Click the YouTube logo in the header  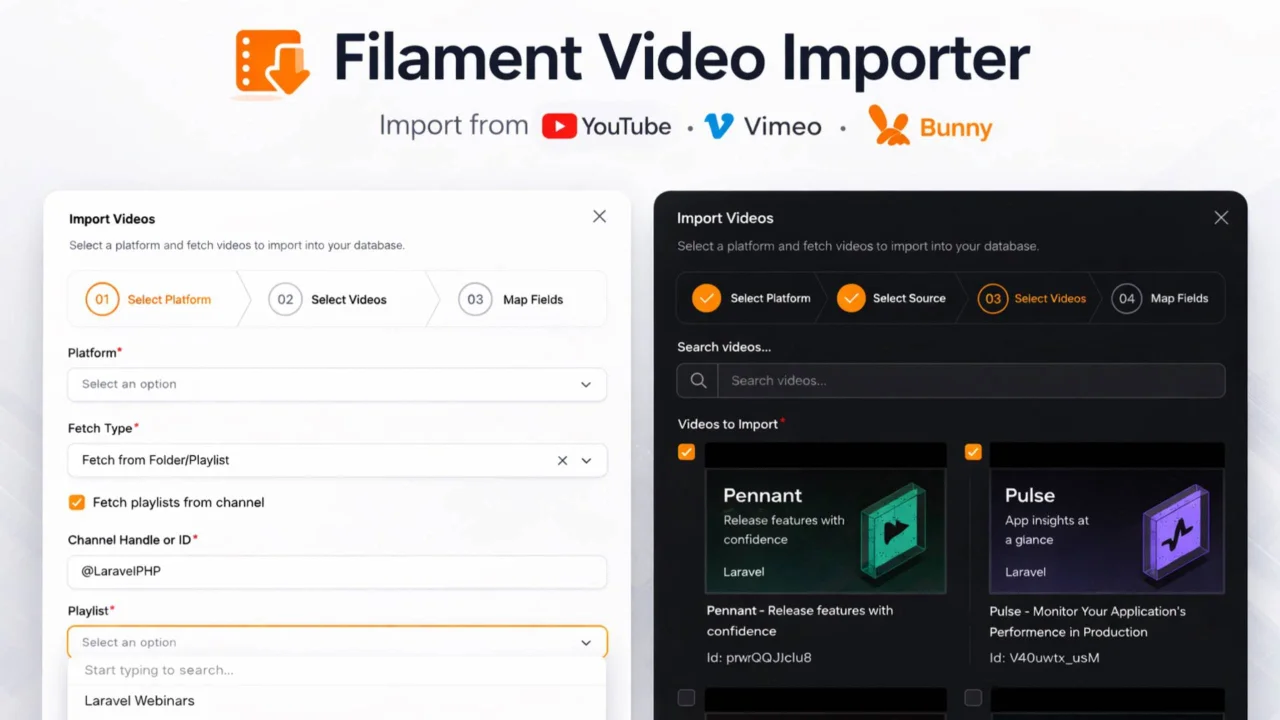(x=606, y=127)
